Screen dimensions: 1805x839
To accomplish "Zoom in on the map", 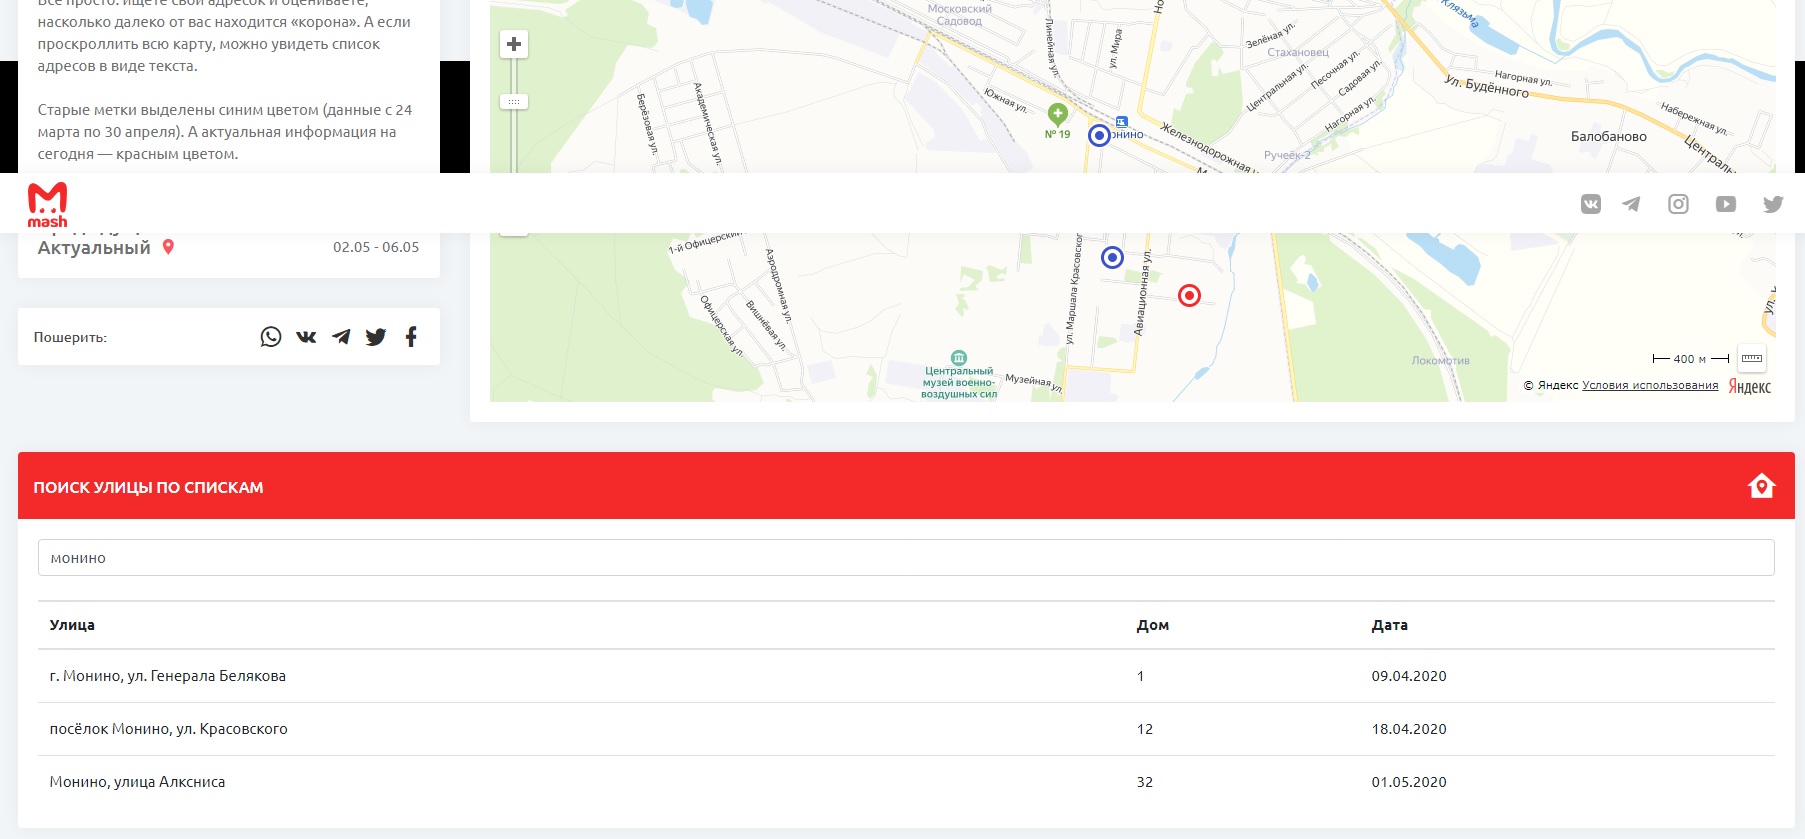I will pos(514,44).
